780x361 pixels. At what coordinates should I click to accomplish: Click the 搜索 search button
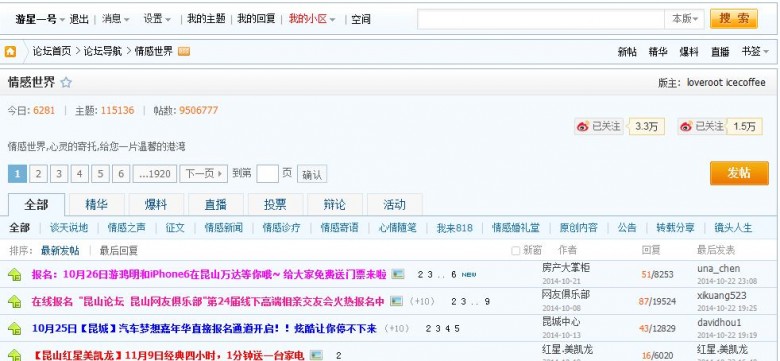[x=734, y=19]
